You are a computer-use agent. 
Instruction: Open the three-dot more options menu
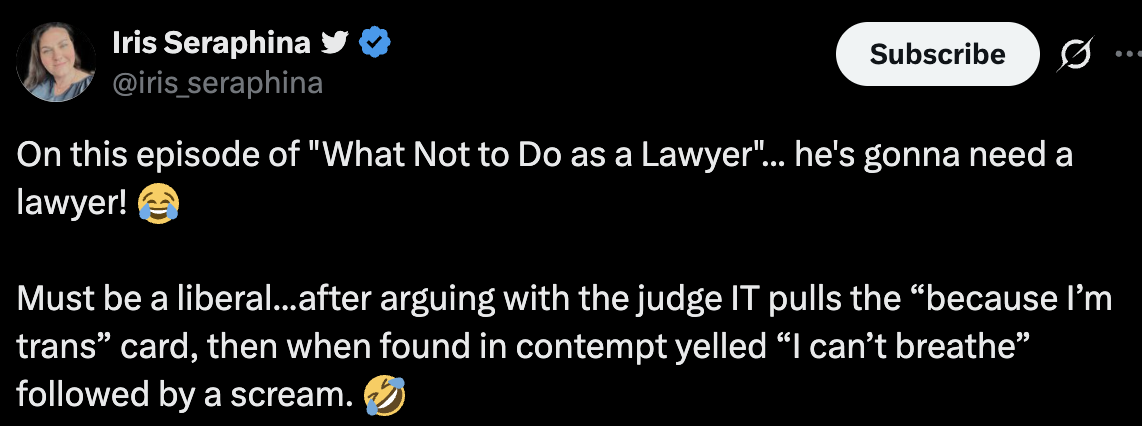pos(1126,54)
